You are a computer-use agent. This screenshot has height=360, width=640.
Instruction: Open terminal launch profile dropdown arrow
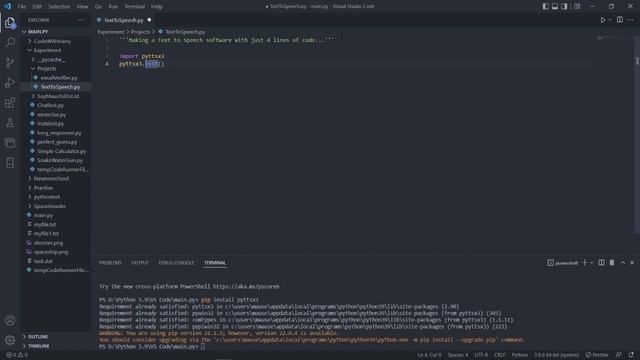[591, 263]
